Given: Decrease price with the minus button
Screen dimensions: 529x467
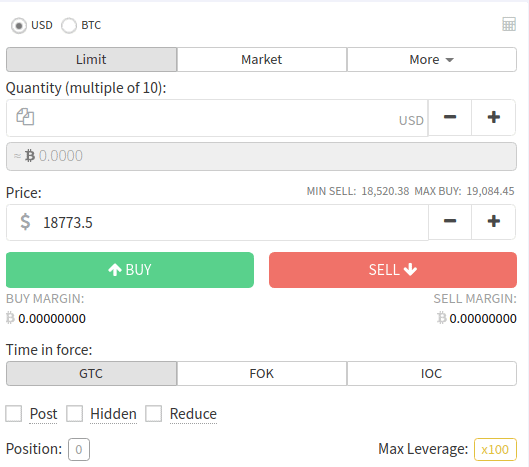Looking at the screenshot, I should (450, 221).
